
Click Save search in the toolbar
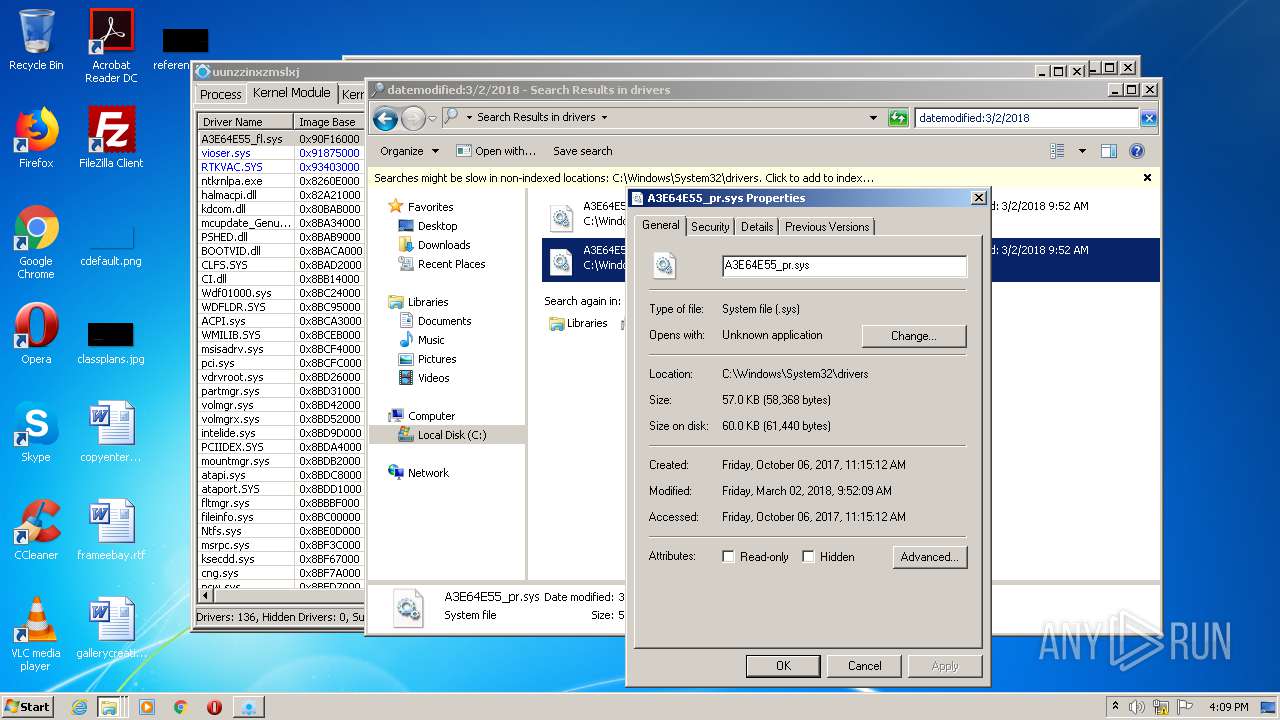coord(582,151)
